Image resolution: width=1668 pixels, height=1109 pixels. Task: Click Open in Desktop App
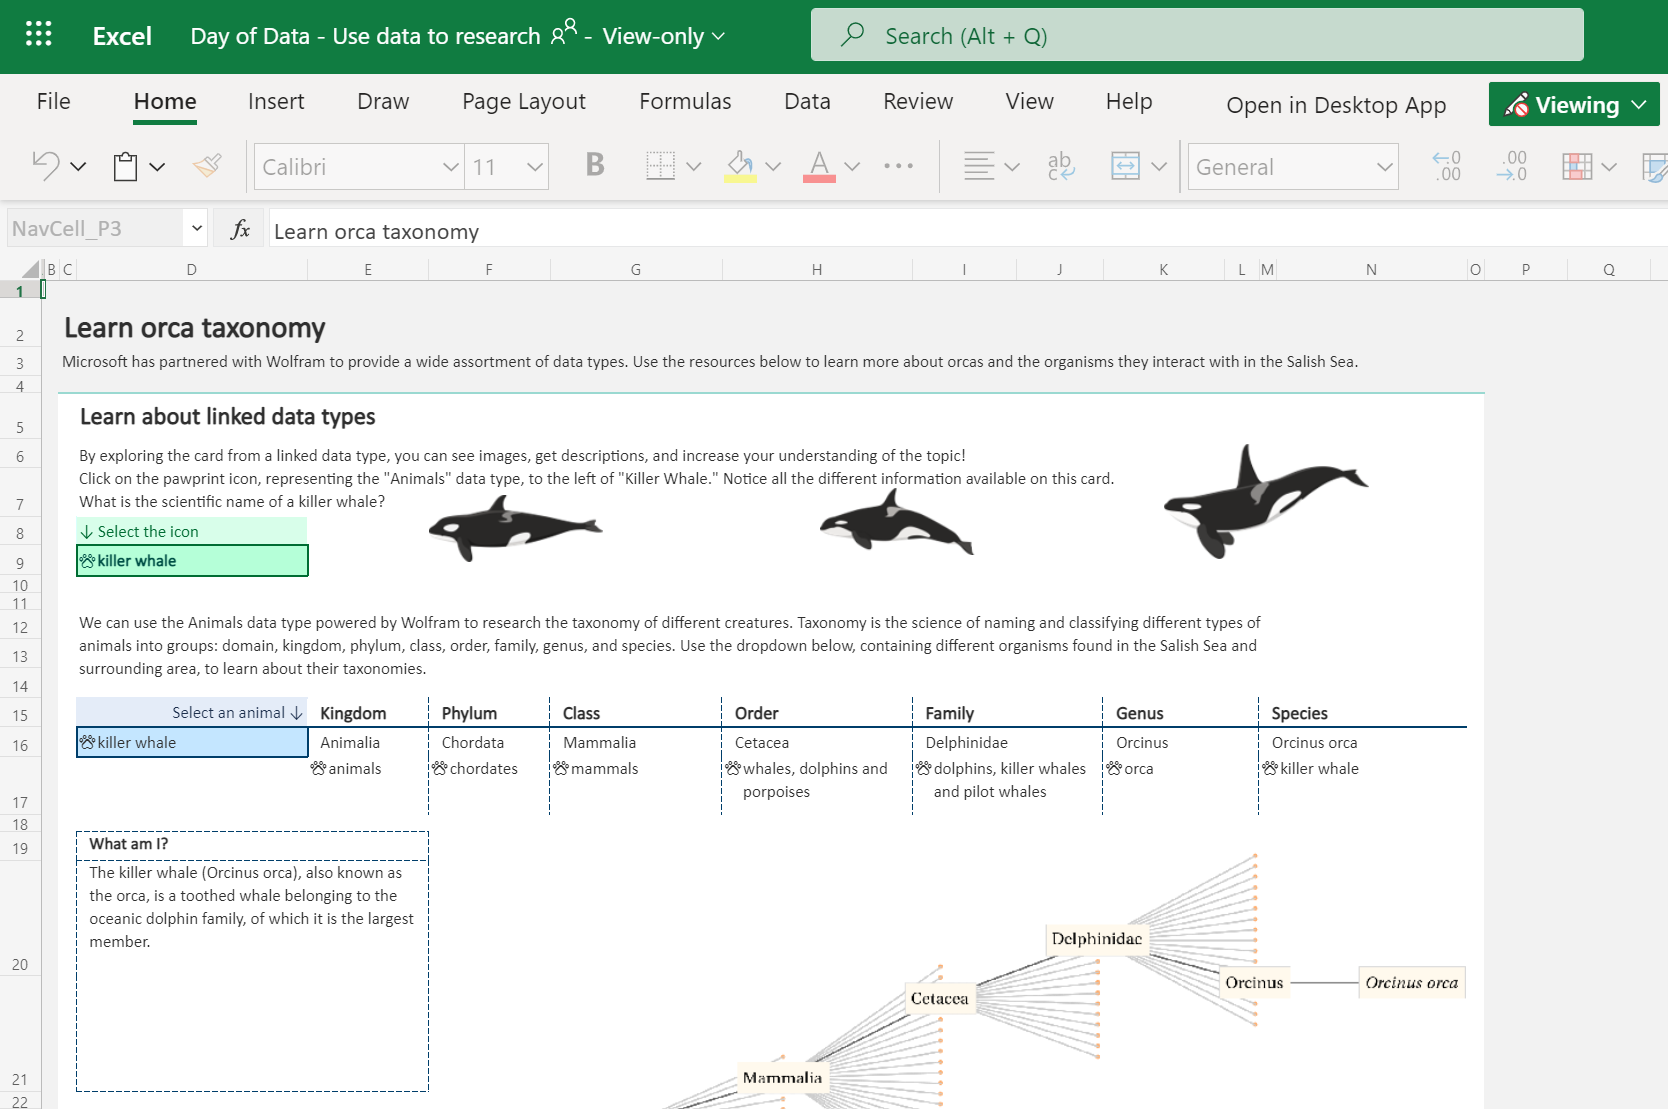[x=1336, y=105]
